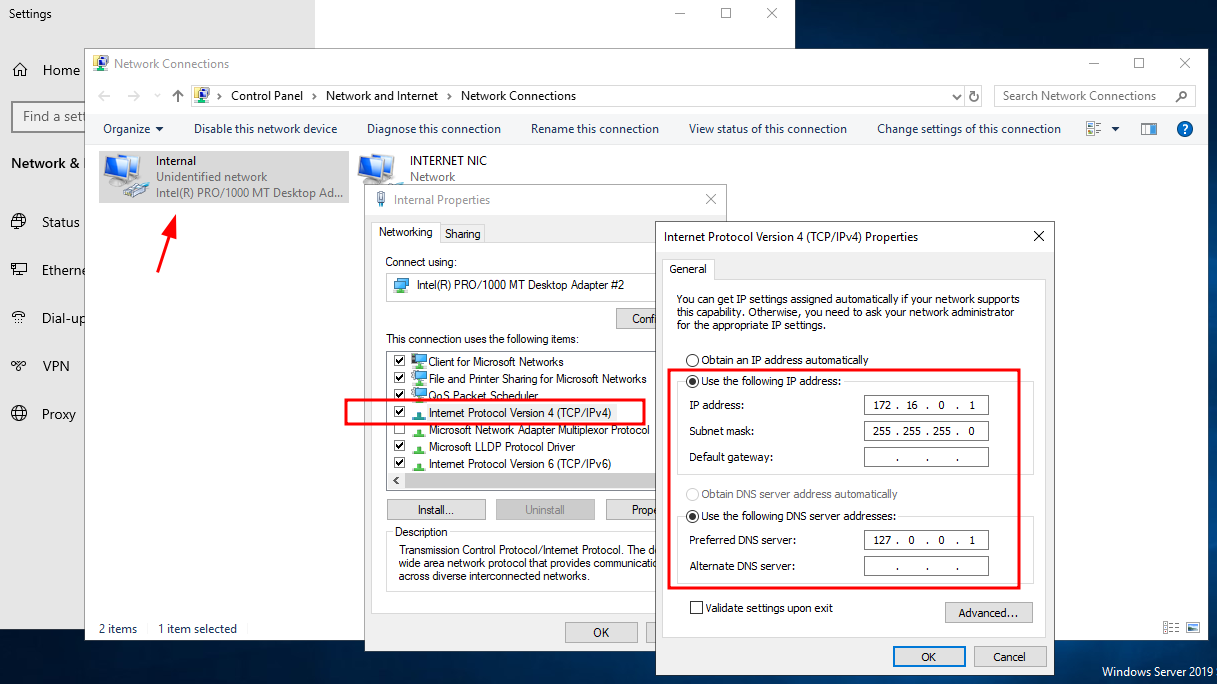The width and height of the screenshot is (1217, 684).
Task: Click OK in Internal Properties dialog
Action: click(601, 632)
